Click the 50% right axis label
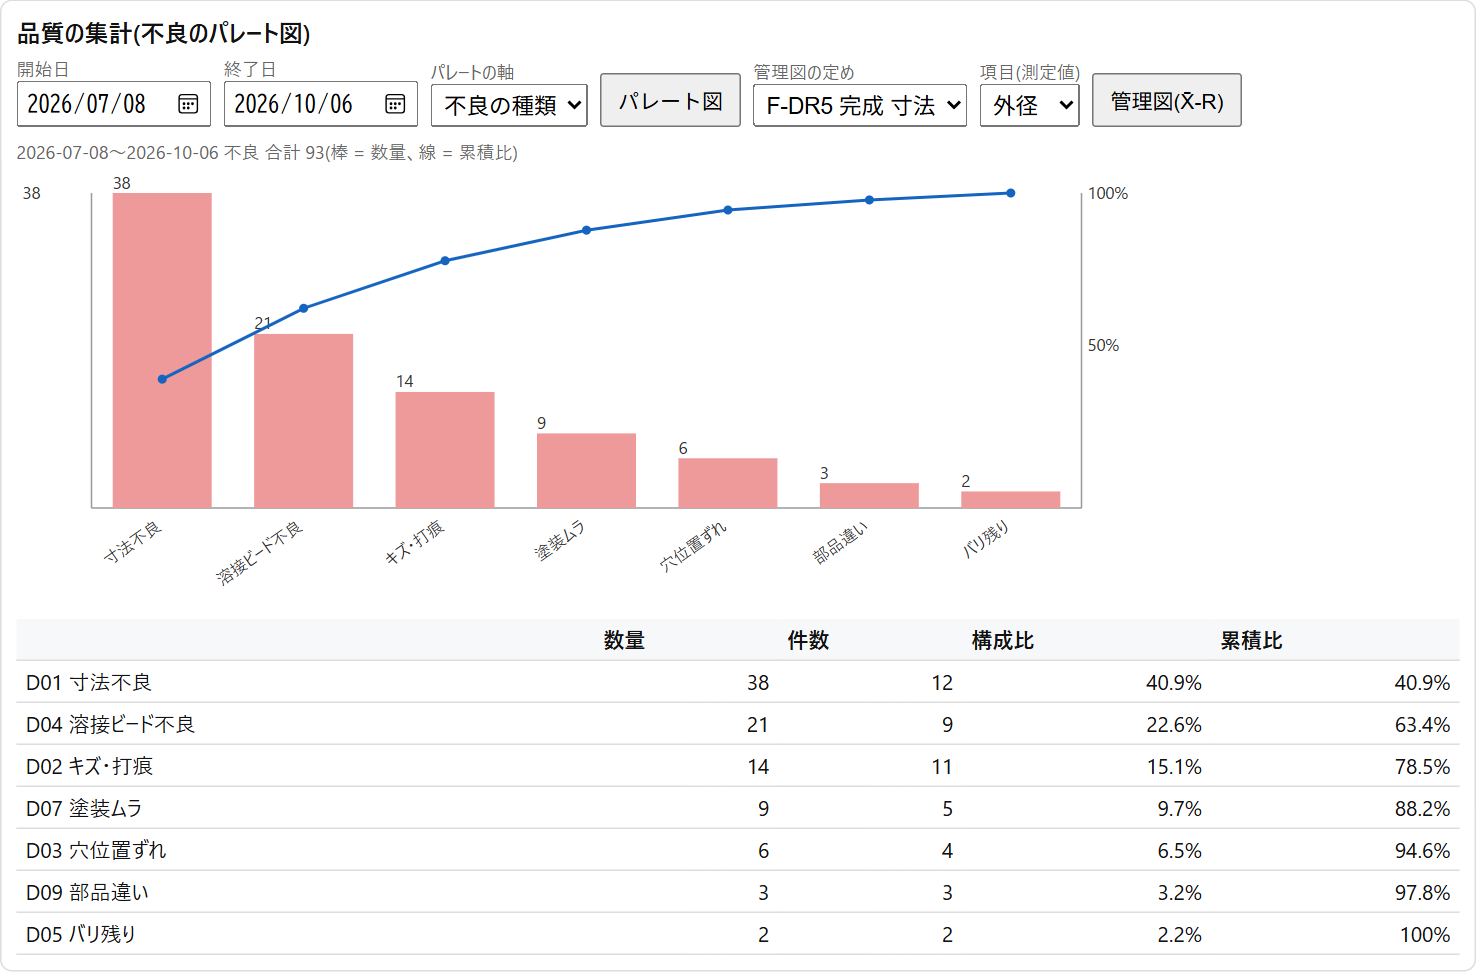Screen dimensions: 1476x972 pos(1104,345)
